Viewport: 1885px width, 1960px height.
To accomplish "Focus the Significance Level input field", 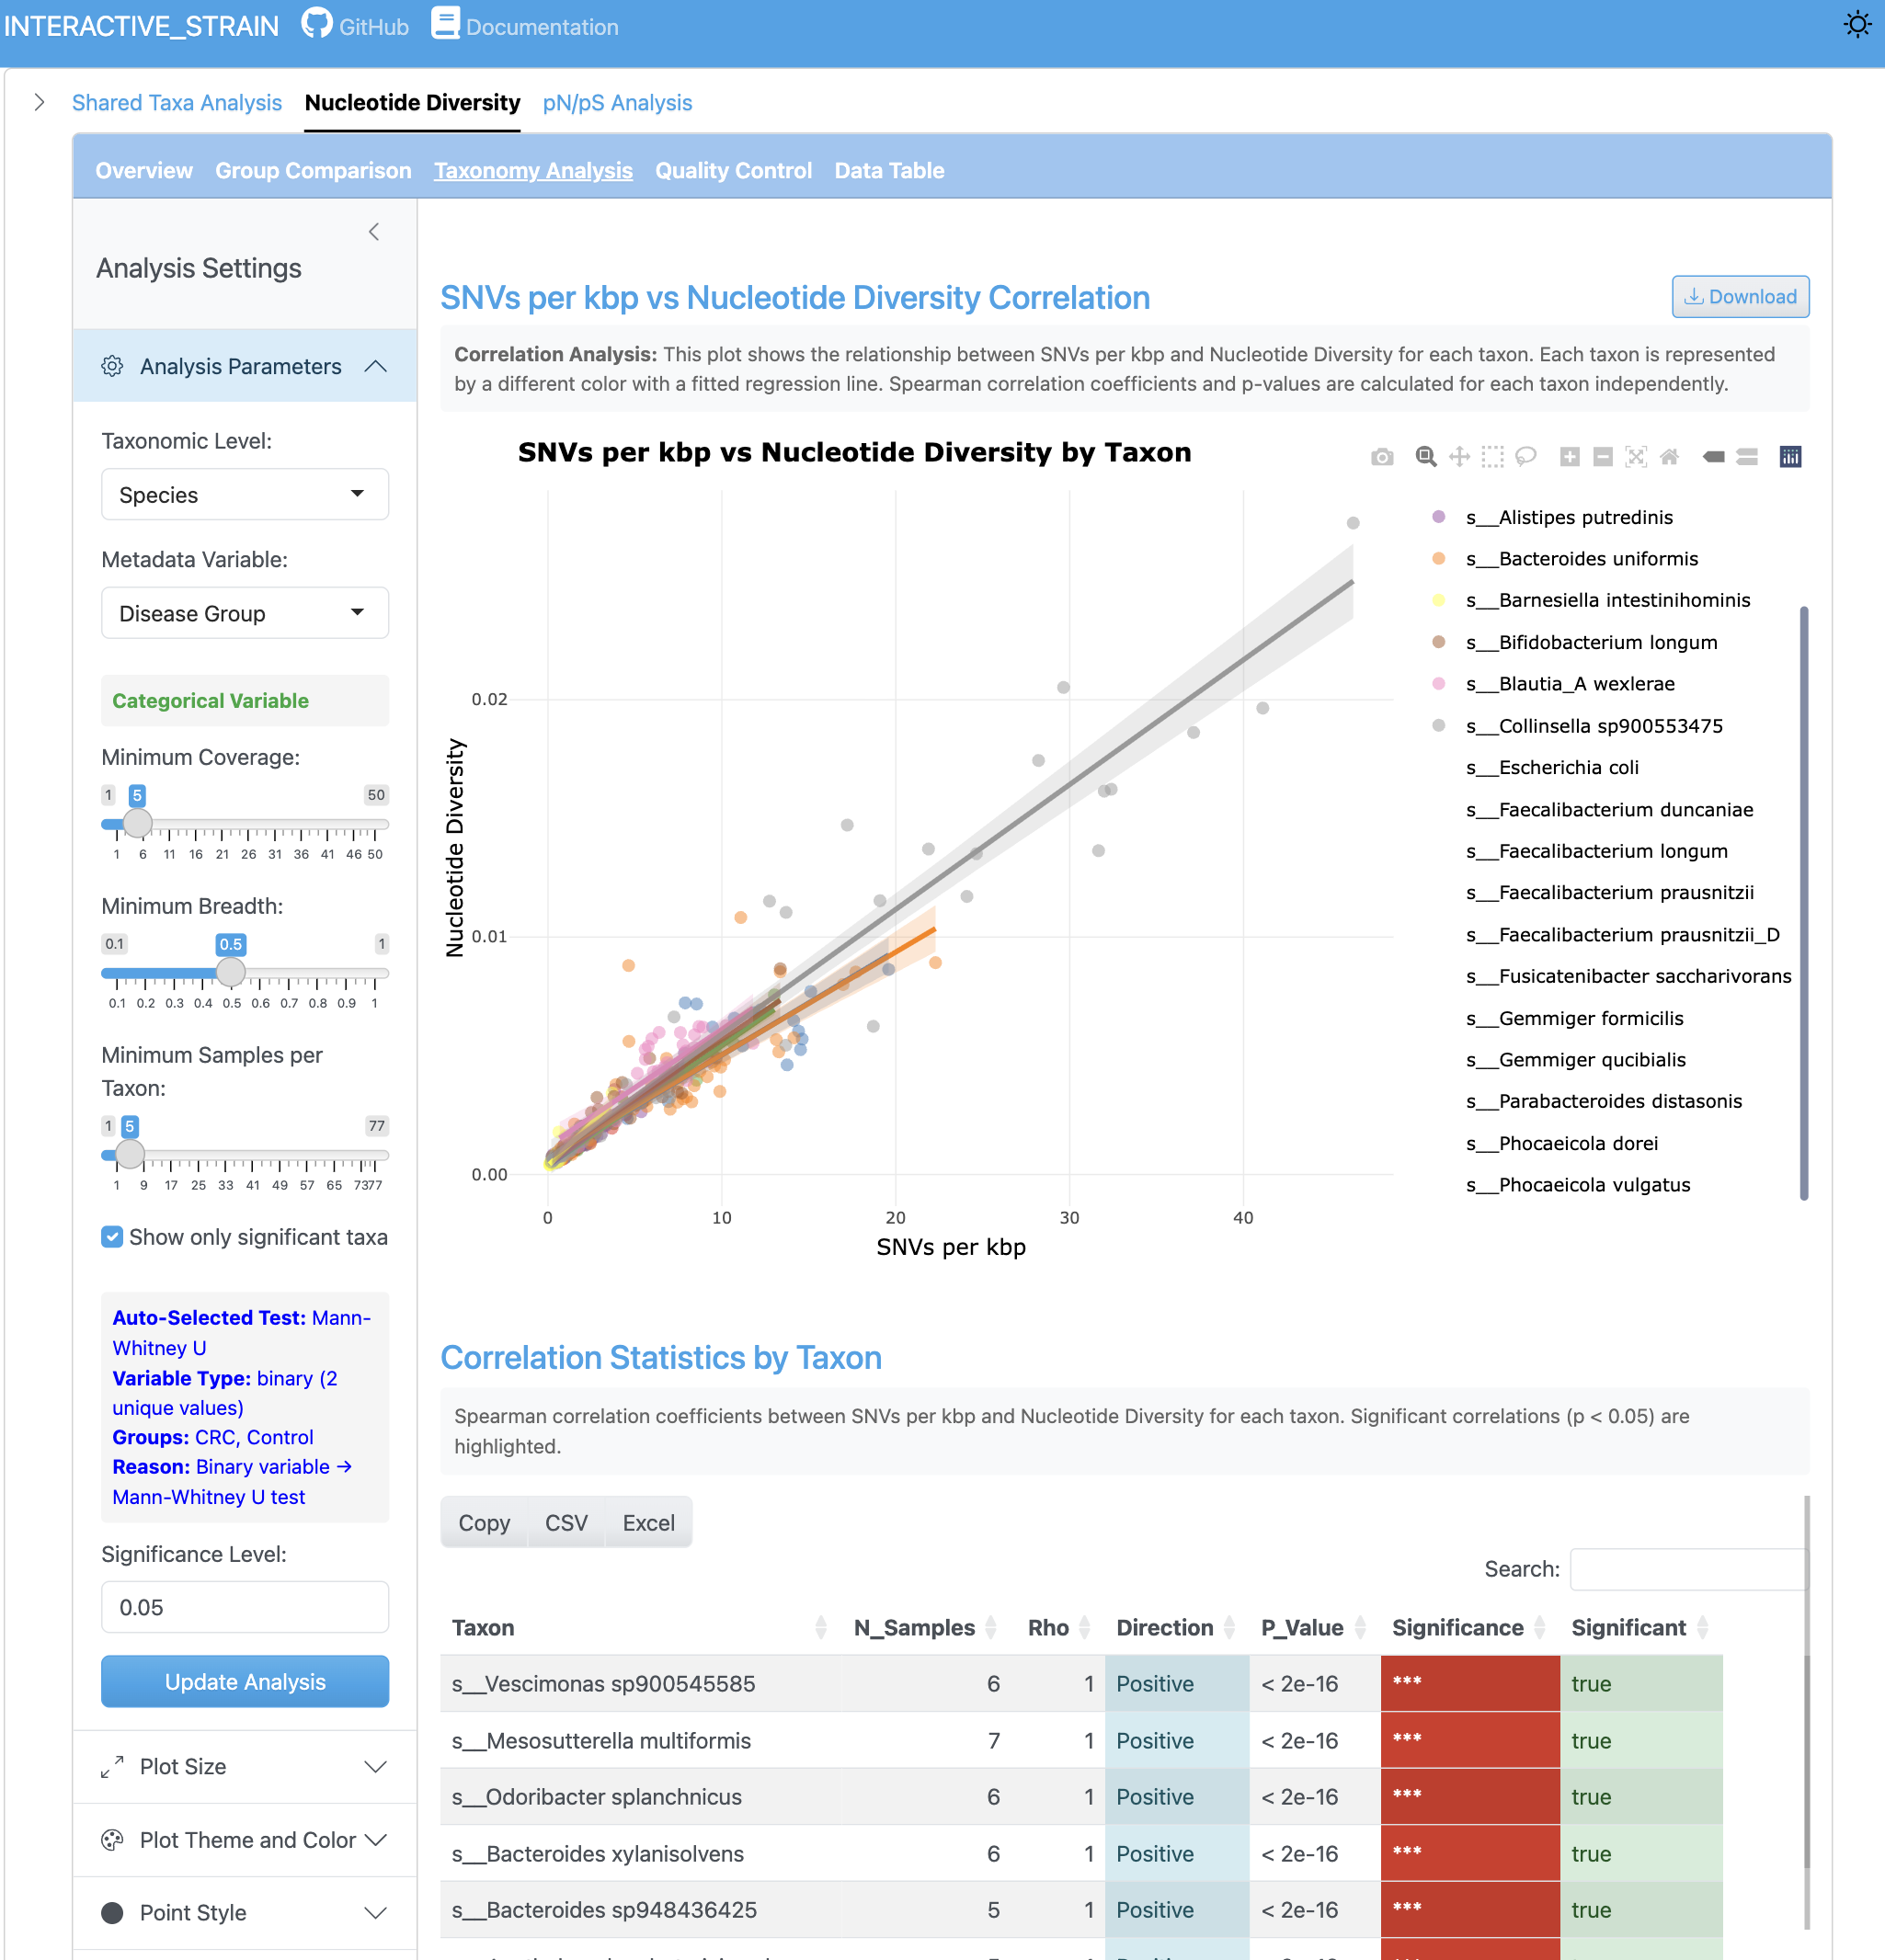I will [245, 1607].
